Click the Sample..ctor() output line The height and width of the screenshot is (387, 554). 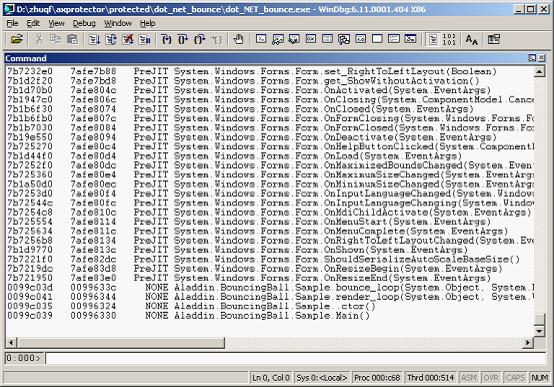[x=191, y=306]
